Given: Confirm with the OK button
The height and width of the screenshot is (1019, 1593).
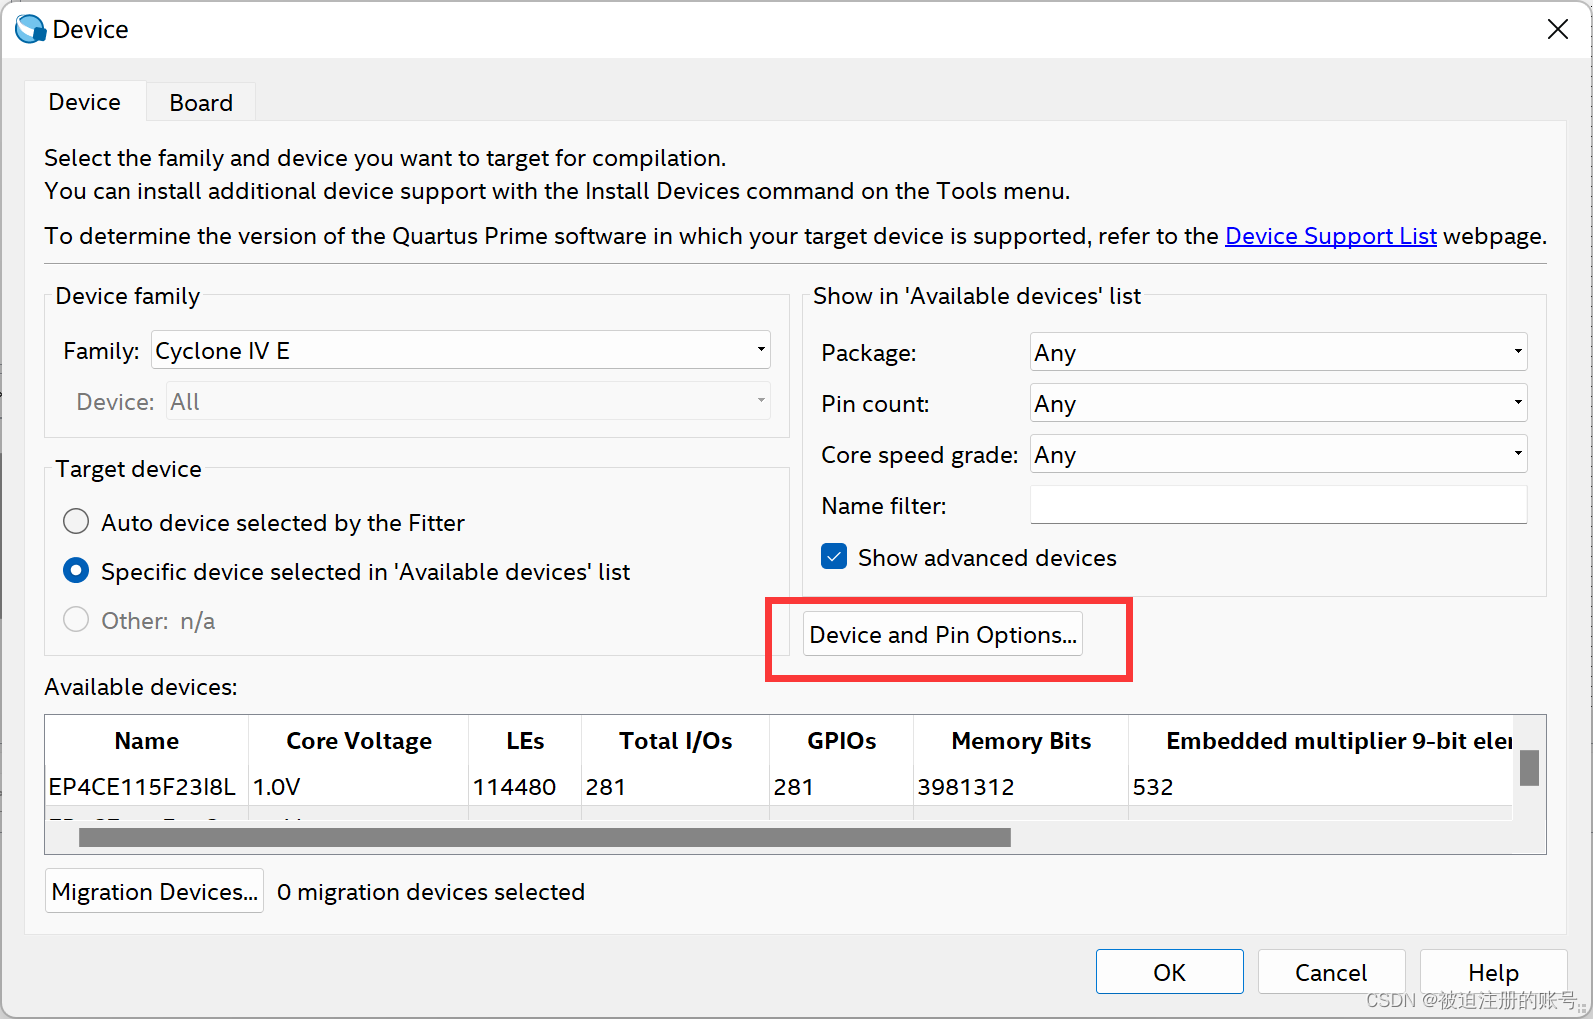Looking at the screenshot, I should pyautogui.click(x=1169, y=972).
